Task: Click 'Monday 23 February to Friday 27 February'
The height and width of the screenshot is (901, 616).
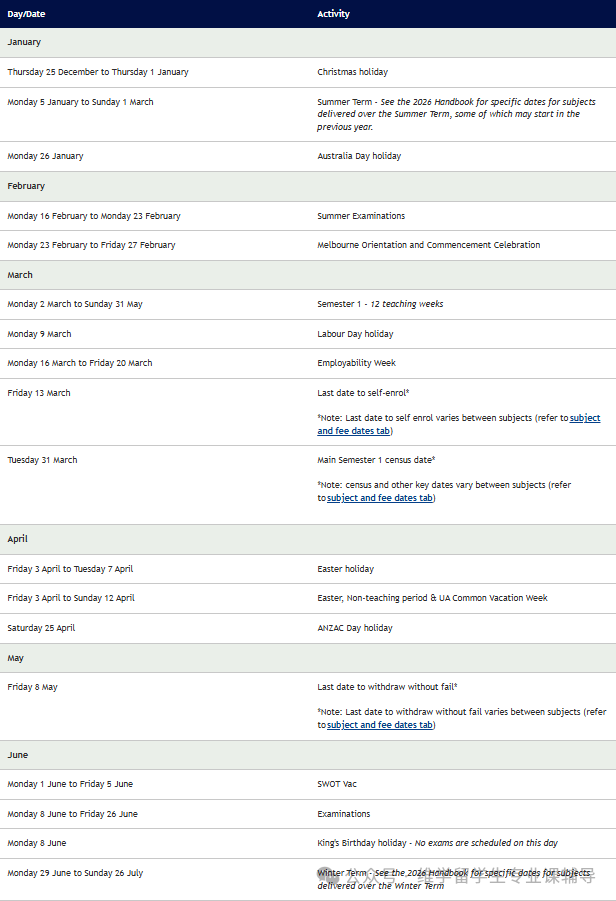Action: pos(91,245)
